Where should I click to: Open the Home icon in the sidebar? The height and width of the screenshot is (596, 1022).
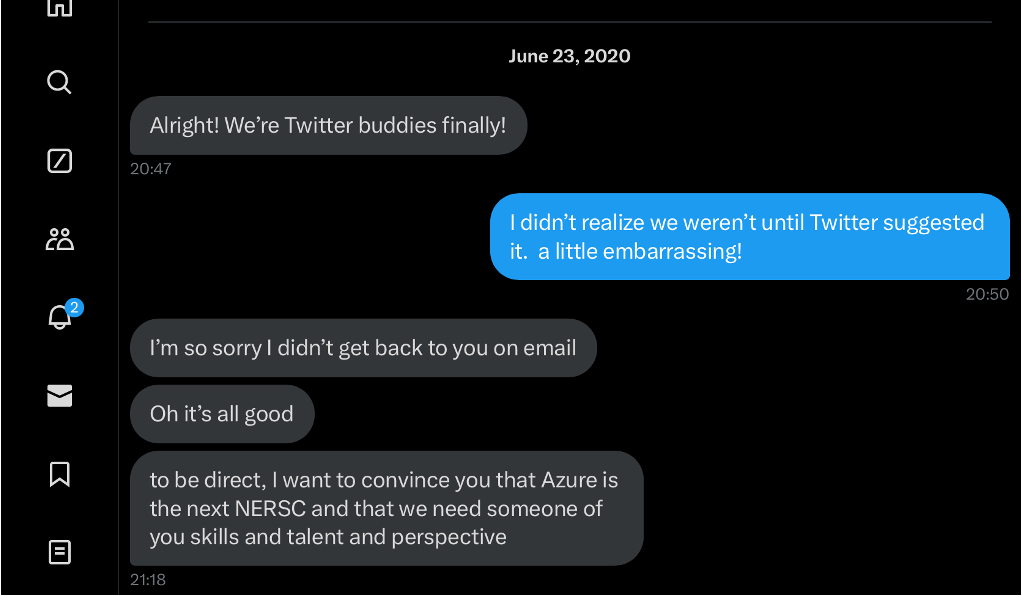click(59, 8)
